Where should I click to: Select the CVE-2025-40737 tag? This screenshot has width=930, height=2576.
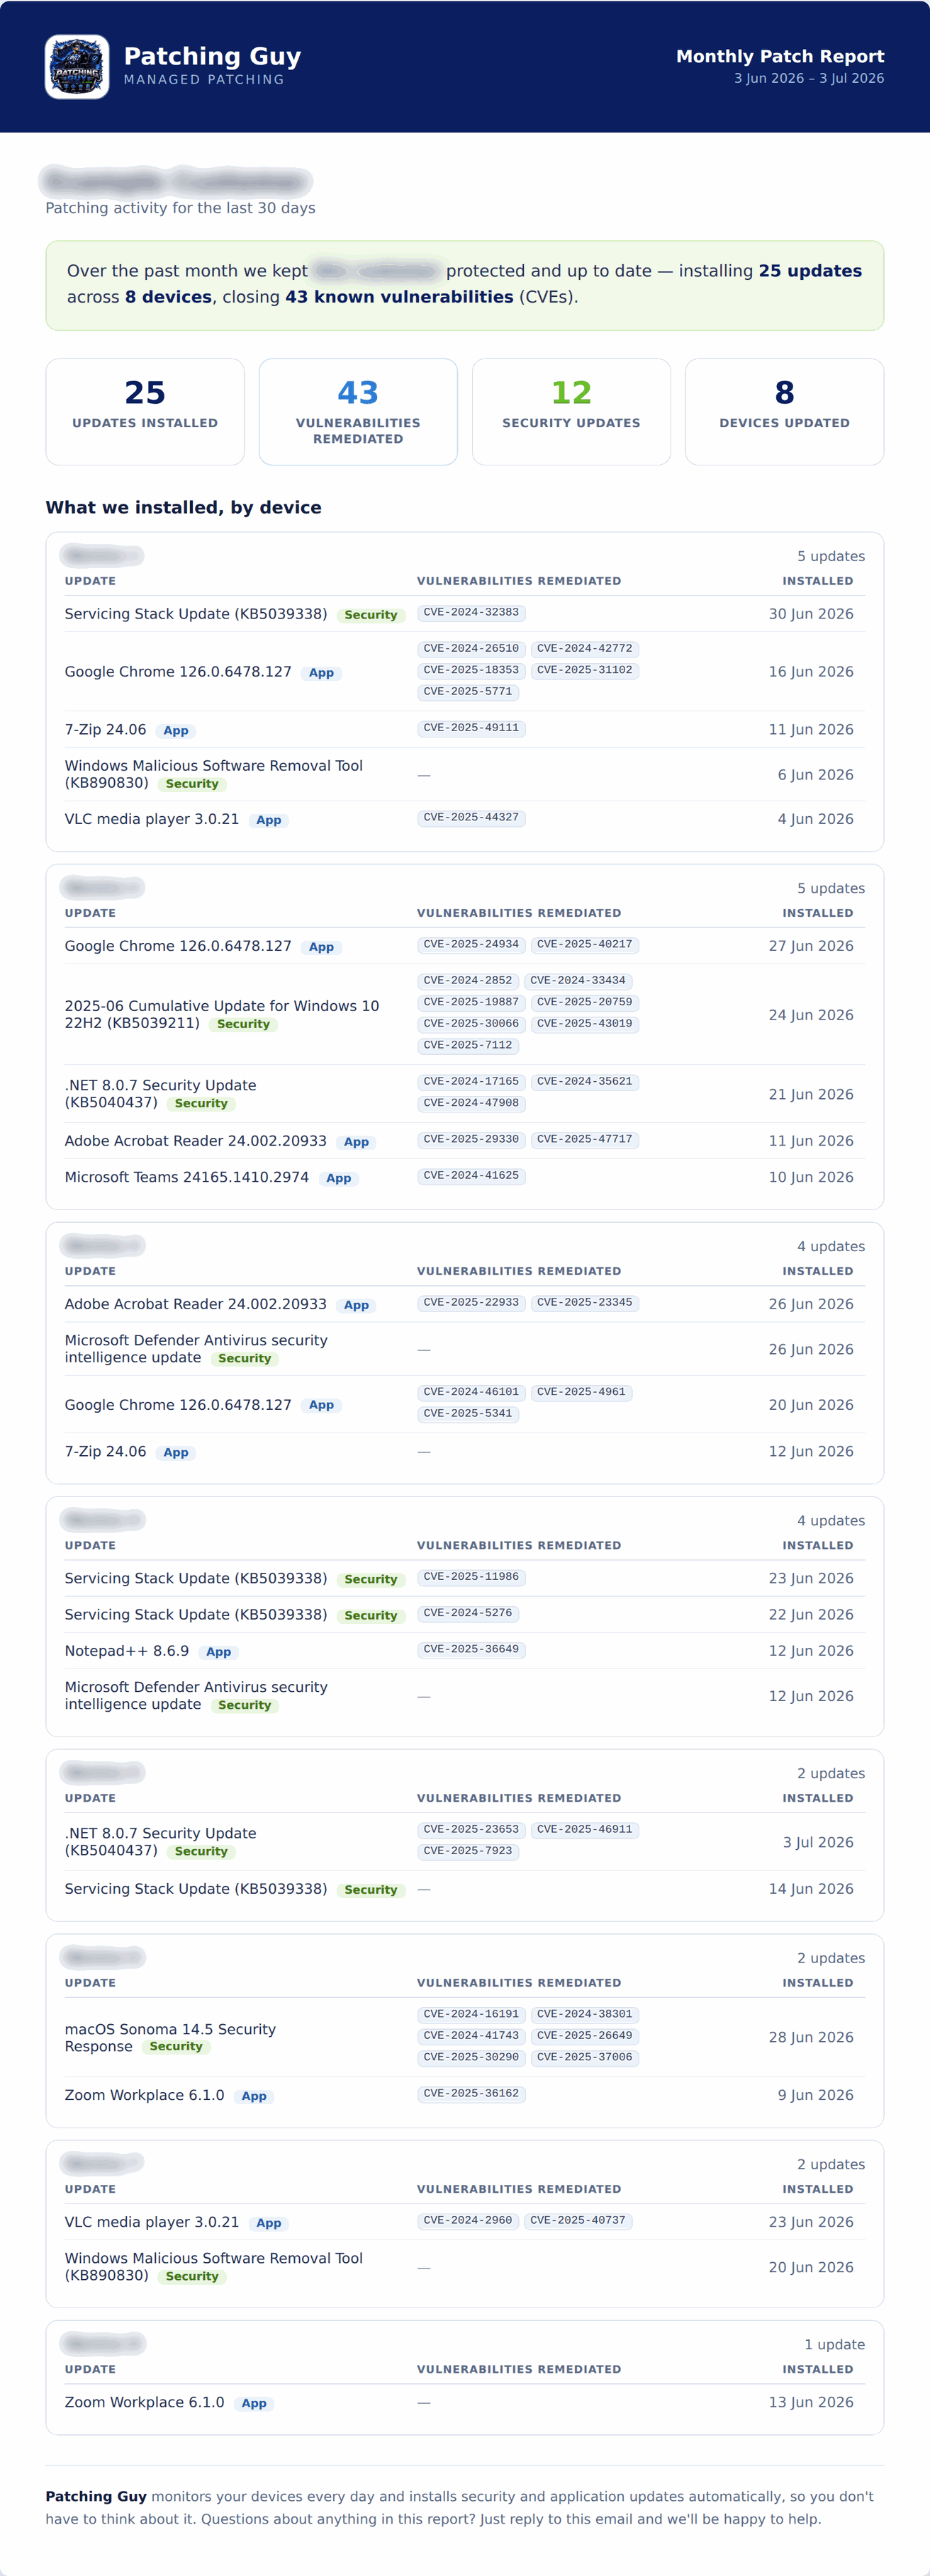(x=577, y=2221)
